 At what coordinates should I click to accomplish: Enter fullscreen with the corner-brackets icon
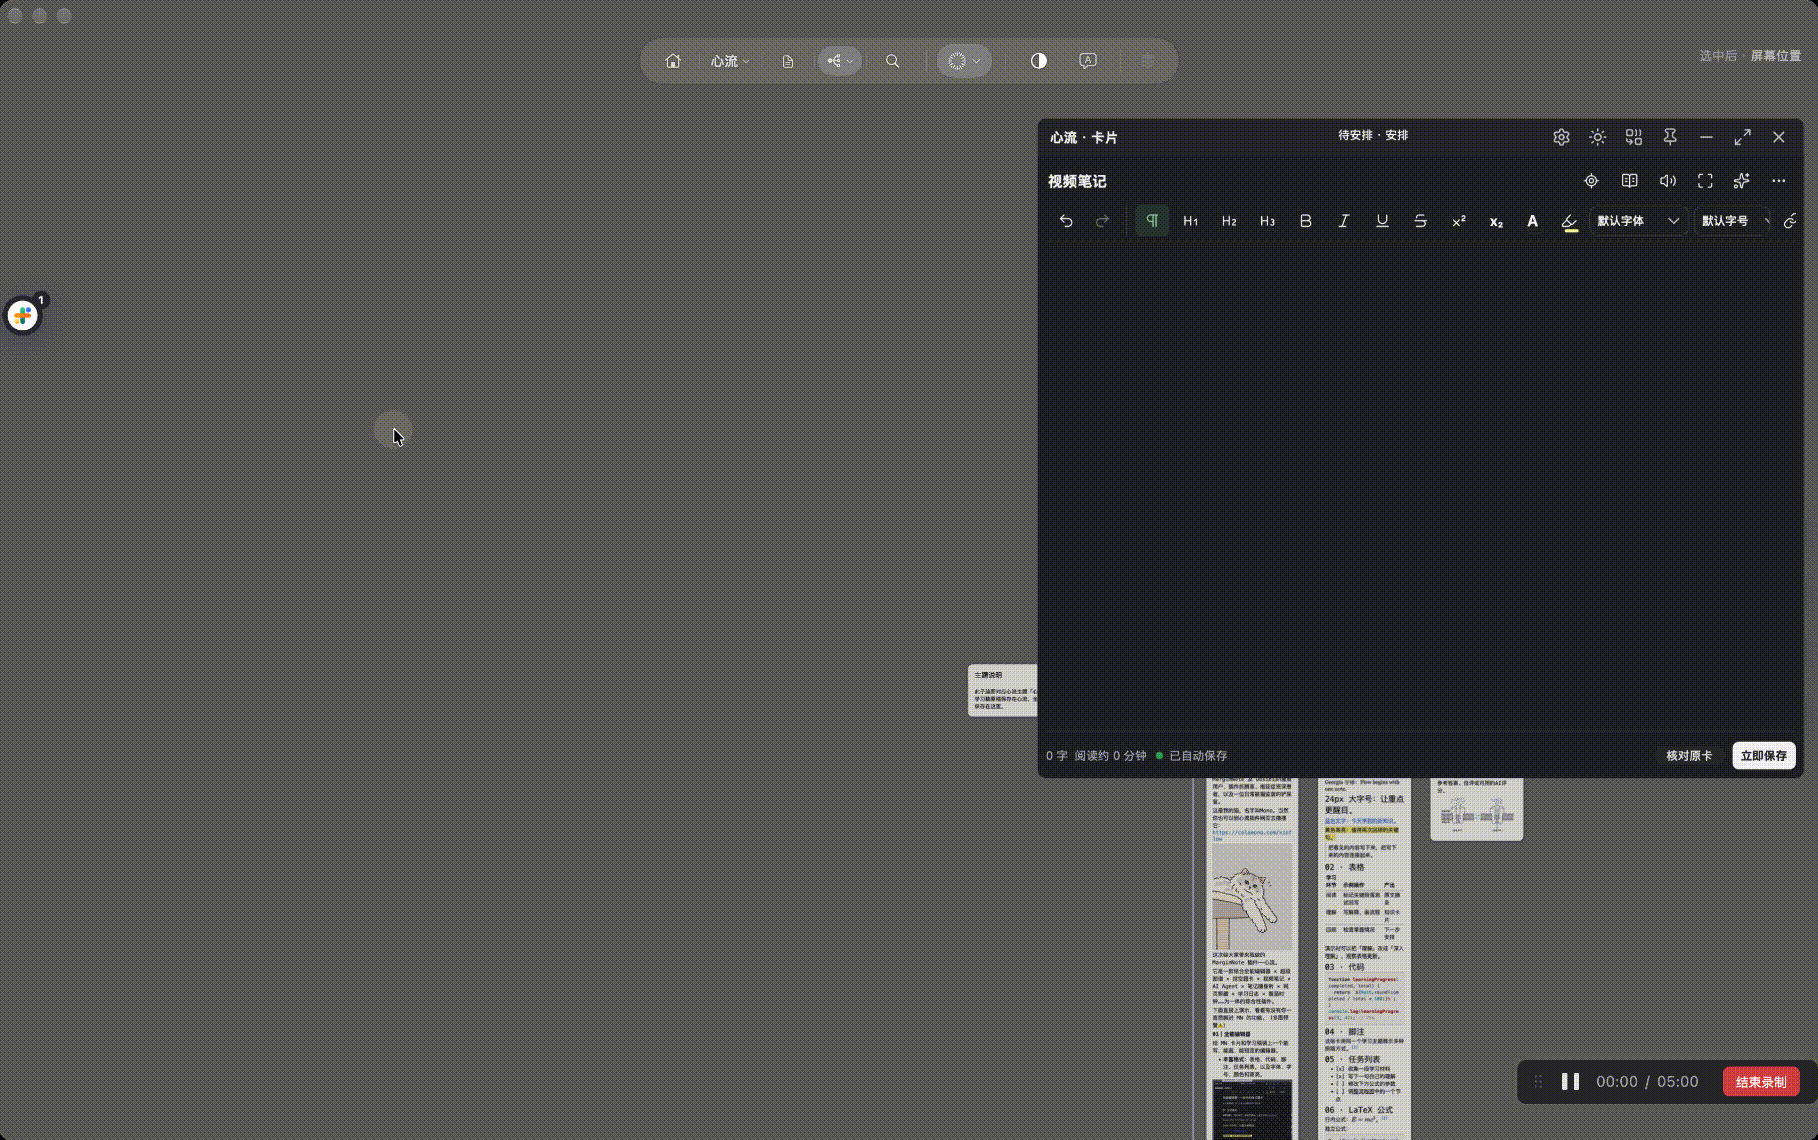click(1705, 181)
